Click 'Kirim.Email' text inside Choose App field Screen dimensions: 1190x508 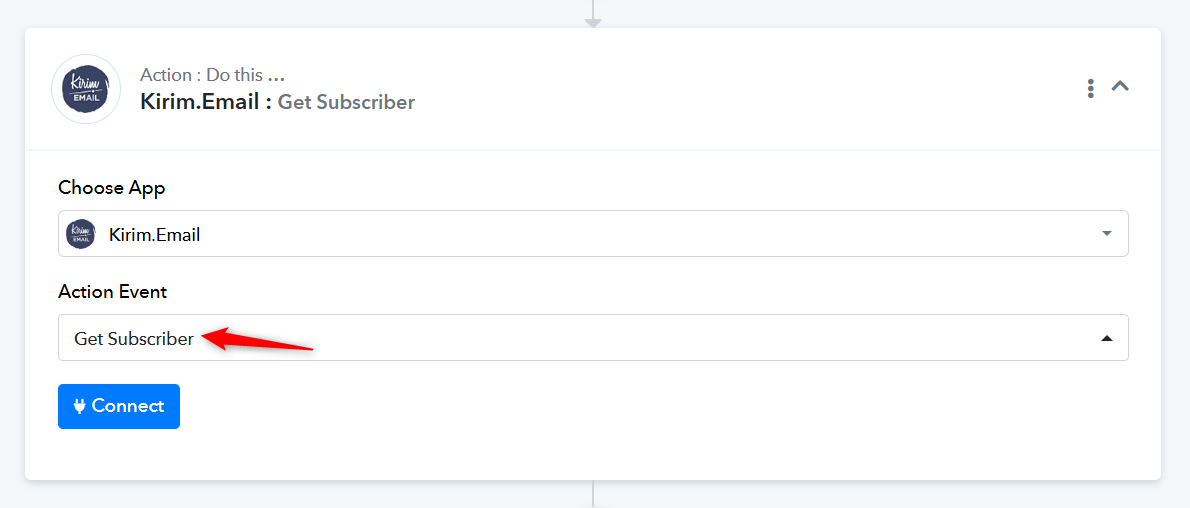click(x=155, y=235)
